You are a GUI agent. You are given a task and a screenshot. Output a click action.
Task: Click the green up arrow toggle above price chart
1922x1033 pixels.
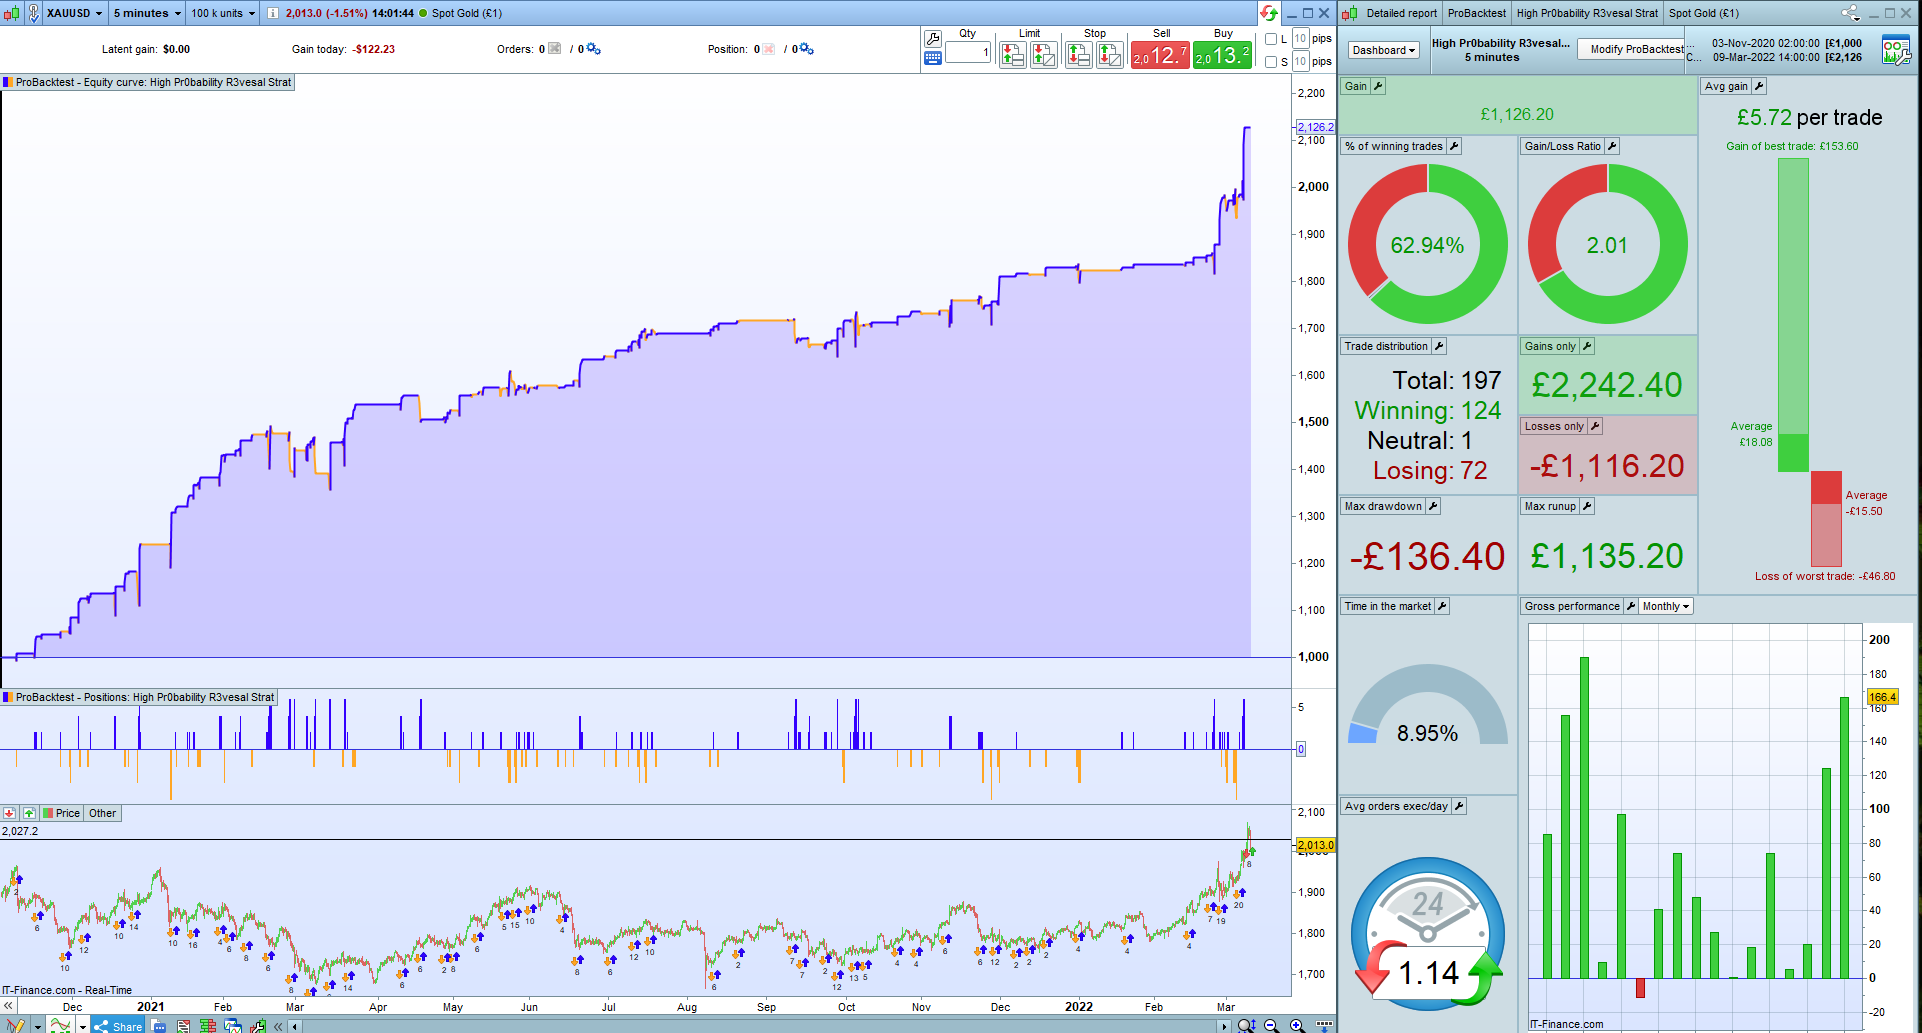click(29, 813)
